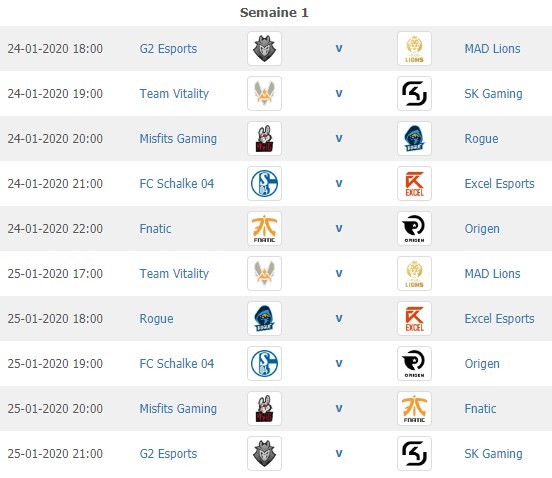Open the Misfits Gaming link in the 25-01 20:00 match

[178, 409]
